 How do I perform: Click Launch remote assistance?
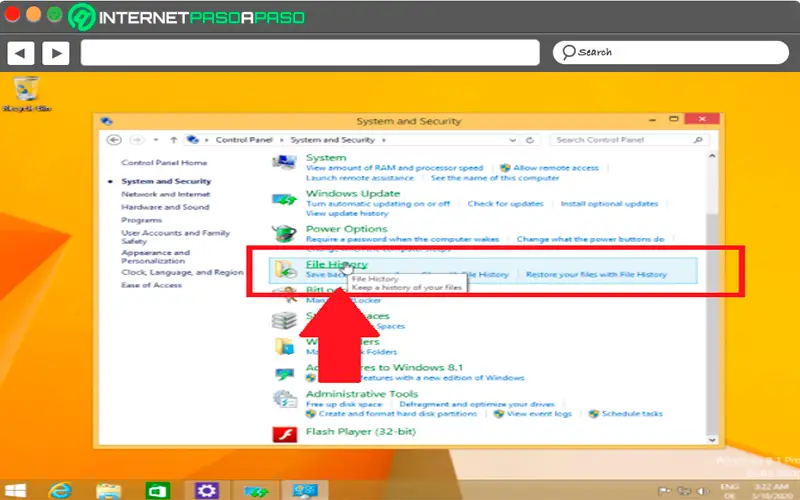[x=360, y=178]
